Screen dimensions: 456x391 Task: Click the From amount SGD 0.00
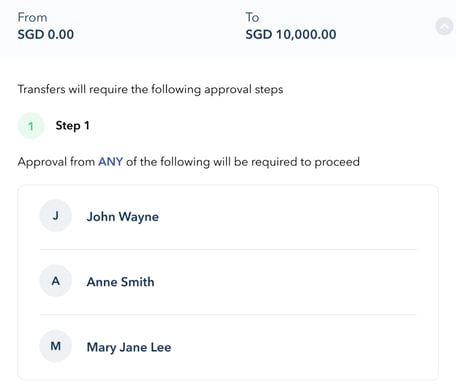pyautogui.click(x=46, y=34)
